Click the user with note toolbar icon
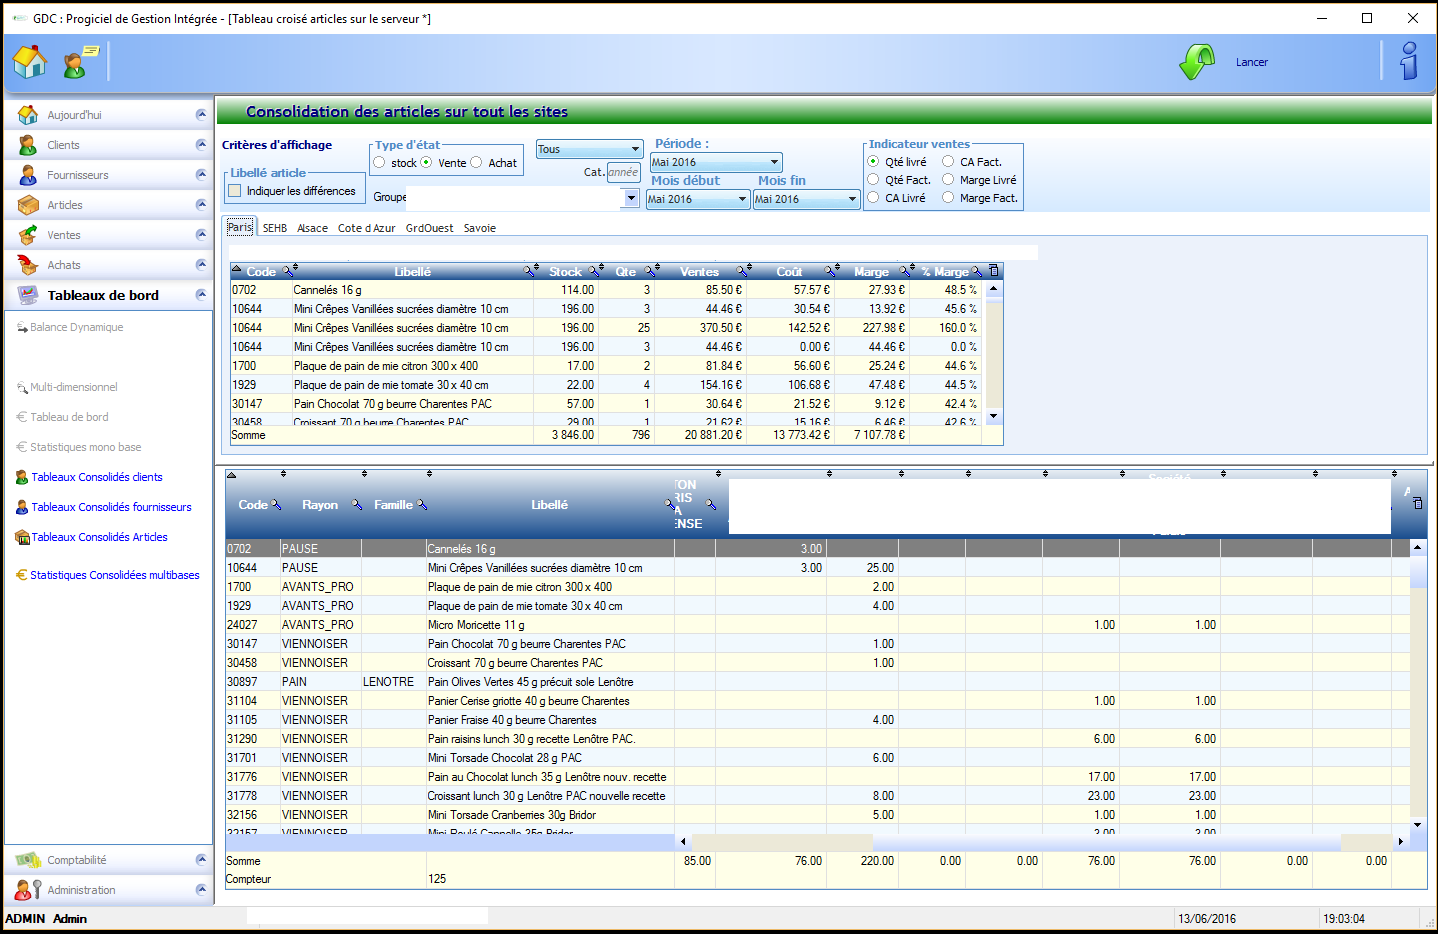This screenshot has height=934, width=1438. coord(80,62)
